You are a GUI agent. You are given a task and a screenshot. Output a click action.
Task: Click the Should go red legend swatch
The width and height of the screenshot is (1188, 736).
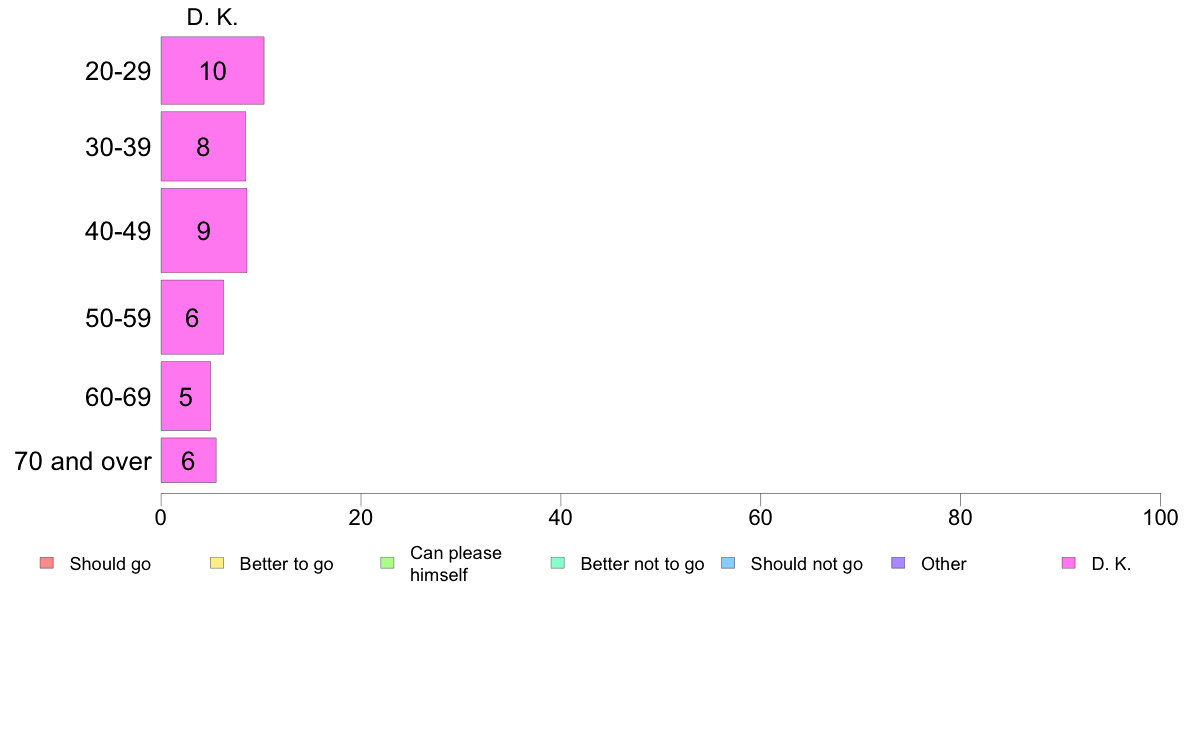tap(47, 563)
